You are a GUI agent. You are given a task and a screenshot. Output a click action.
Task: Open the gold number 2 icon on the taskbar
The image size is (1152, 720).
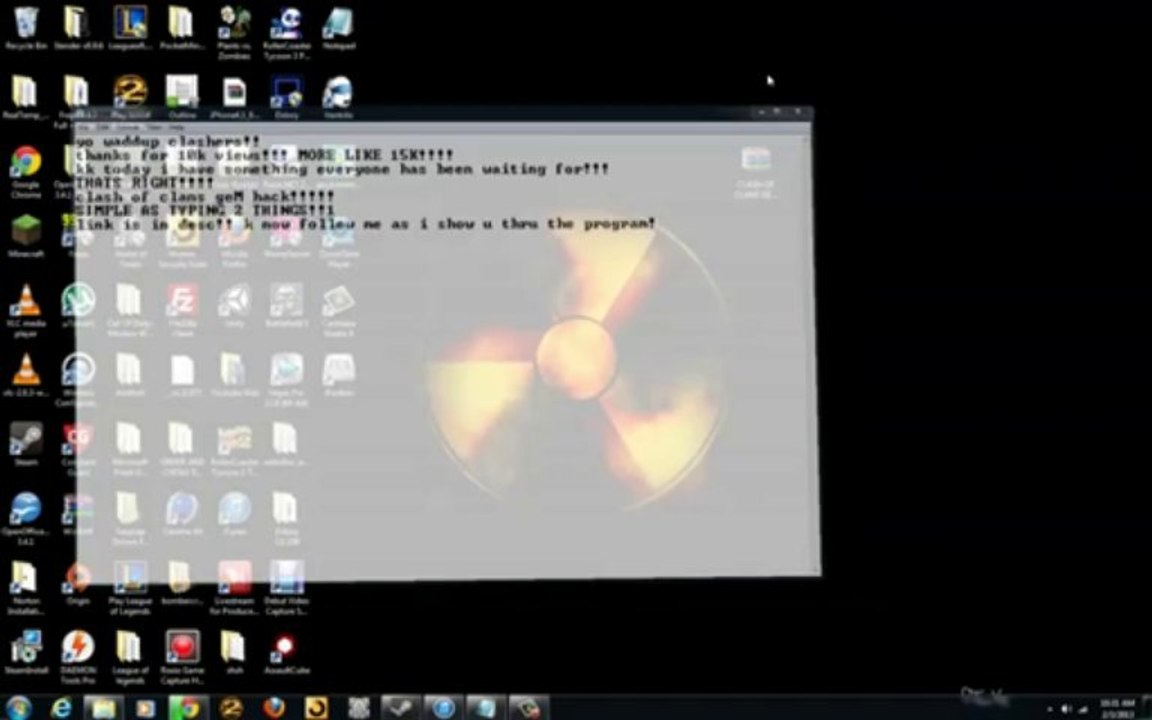(x=231, y=707)
